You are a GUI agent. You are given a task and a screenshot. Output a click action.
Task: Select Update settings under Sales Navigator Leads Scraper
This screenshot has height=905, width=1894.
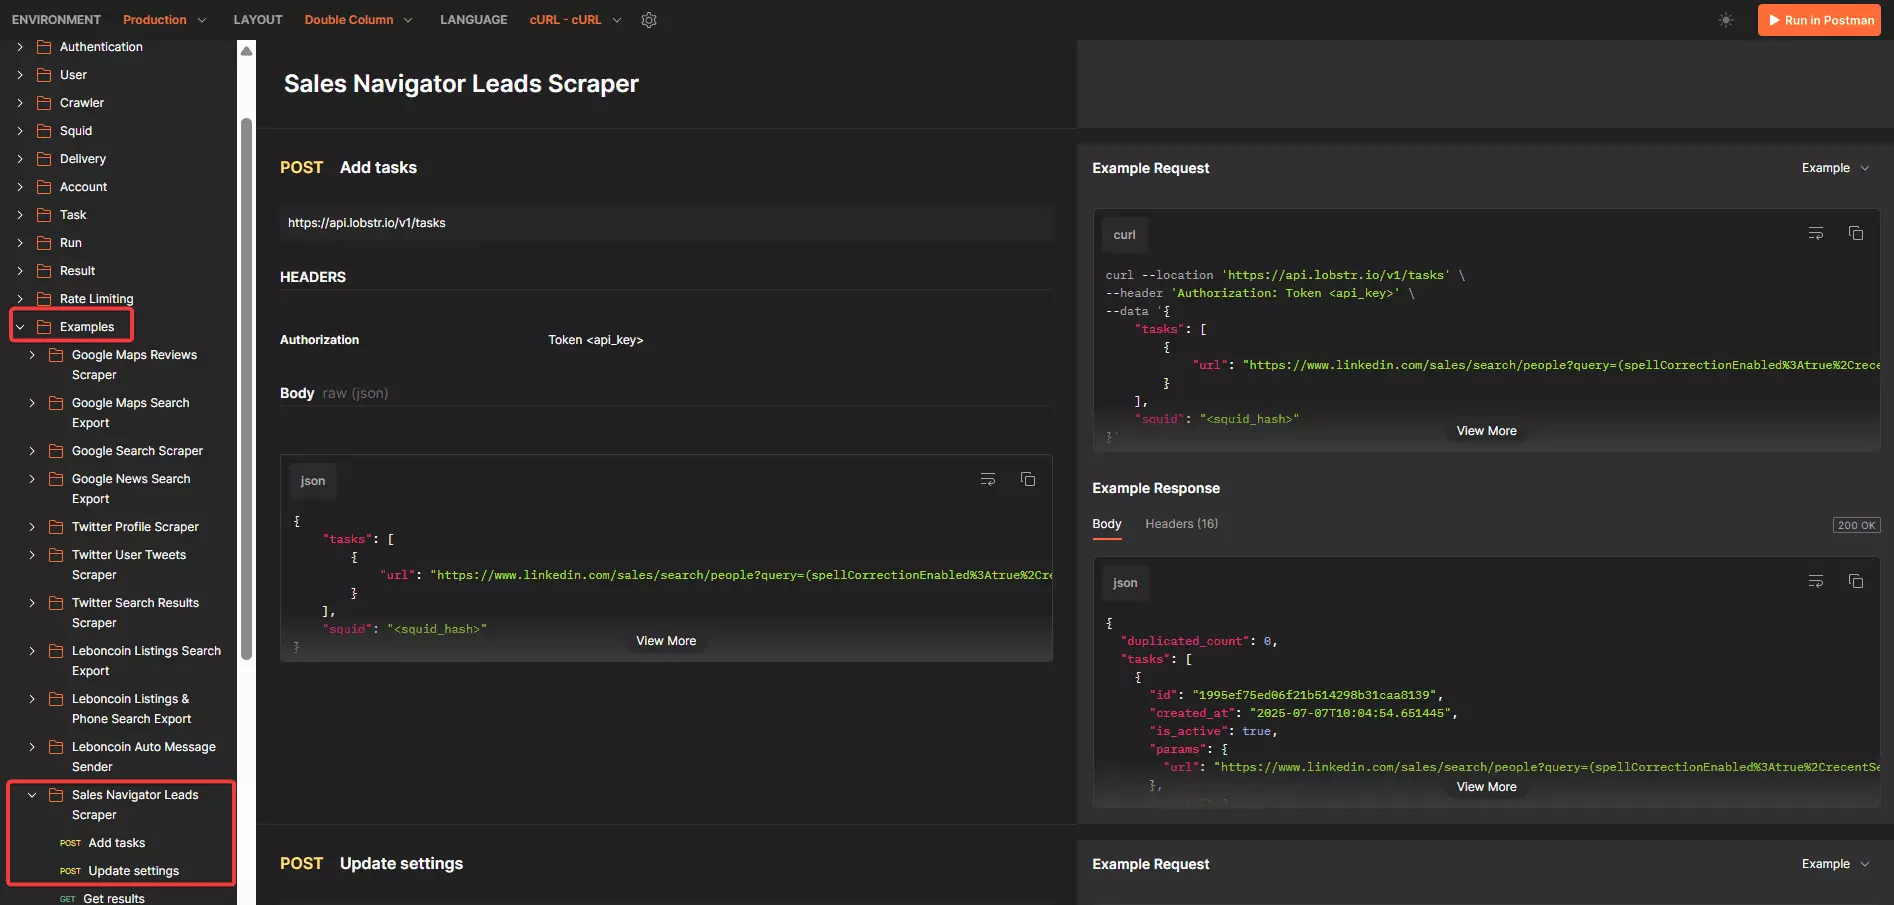[133, 870]
